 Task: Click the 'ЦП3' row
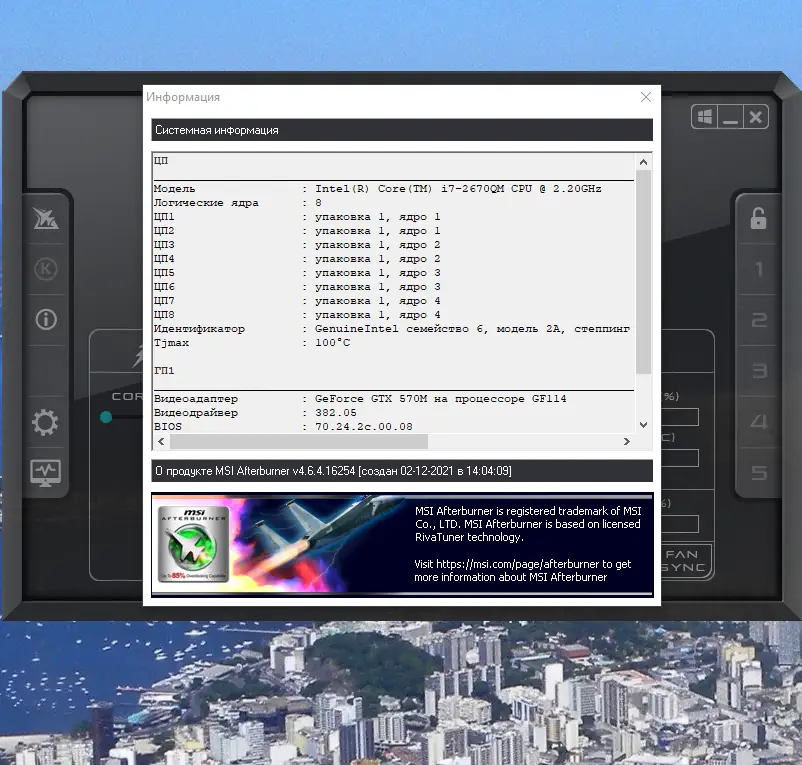pos(297,245)
